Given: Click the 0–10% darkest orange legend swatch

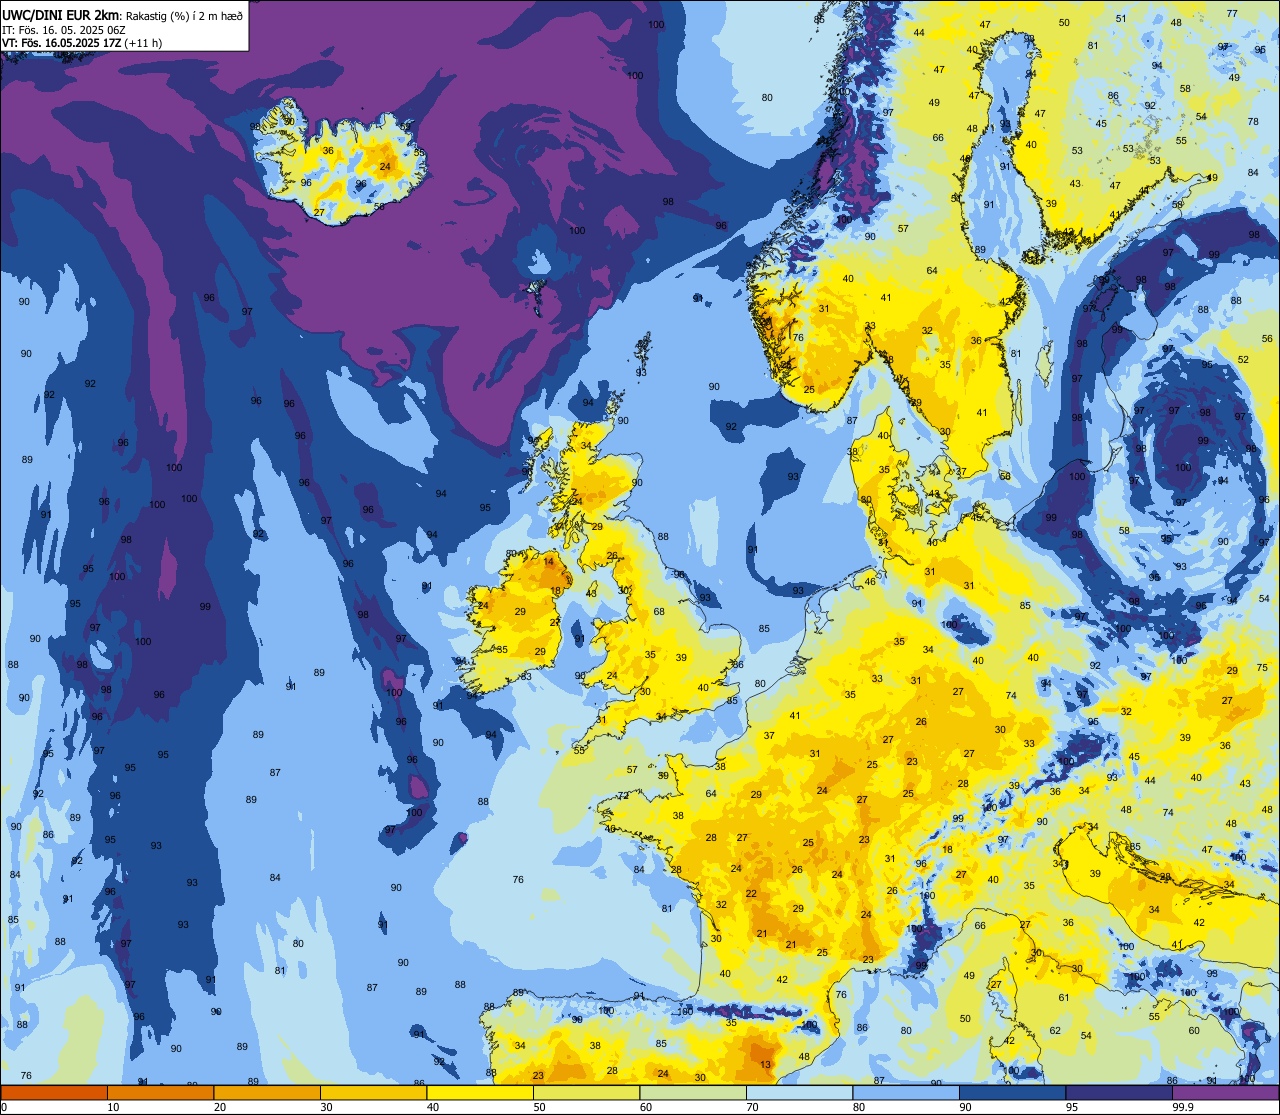Looking at the screenshot, I should 54,1093.
